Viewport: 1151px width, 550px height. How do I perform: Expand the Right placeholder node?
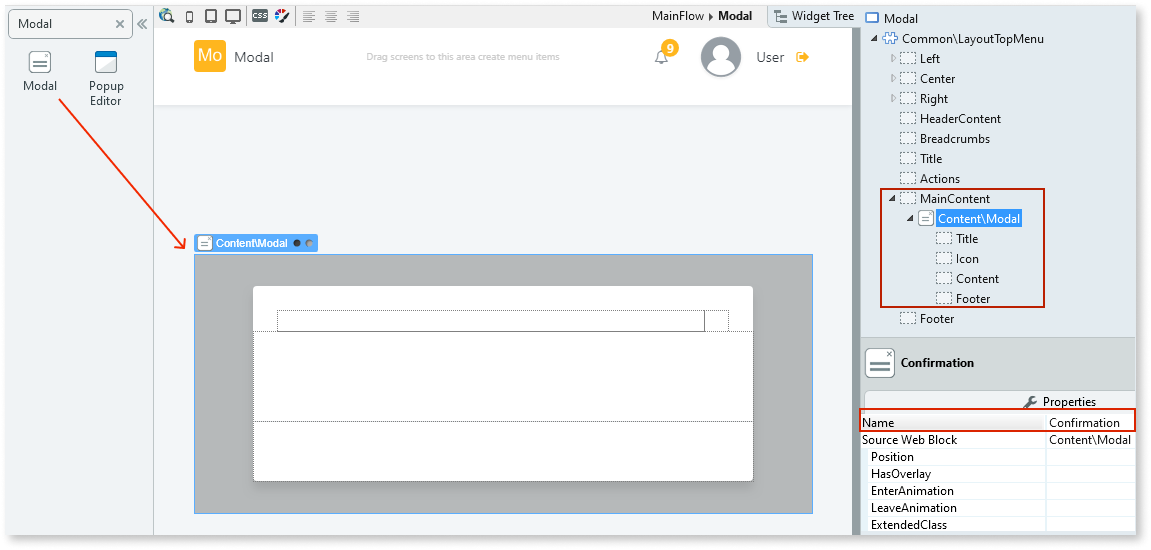(893, 98)
